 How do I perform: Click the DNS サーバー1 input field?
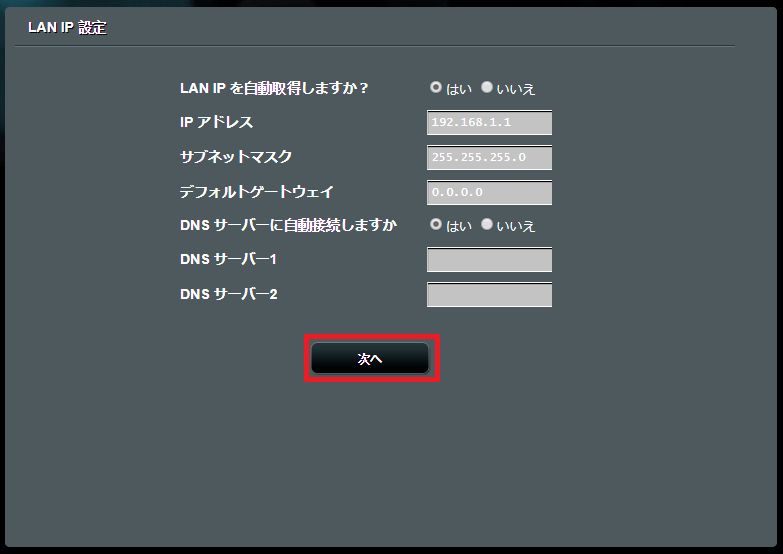(x=489, y=260)
